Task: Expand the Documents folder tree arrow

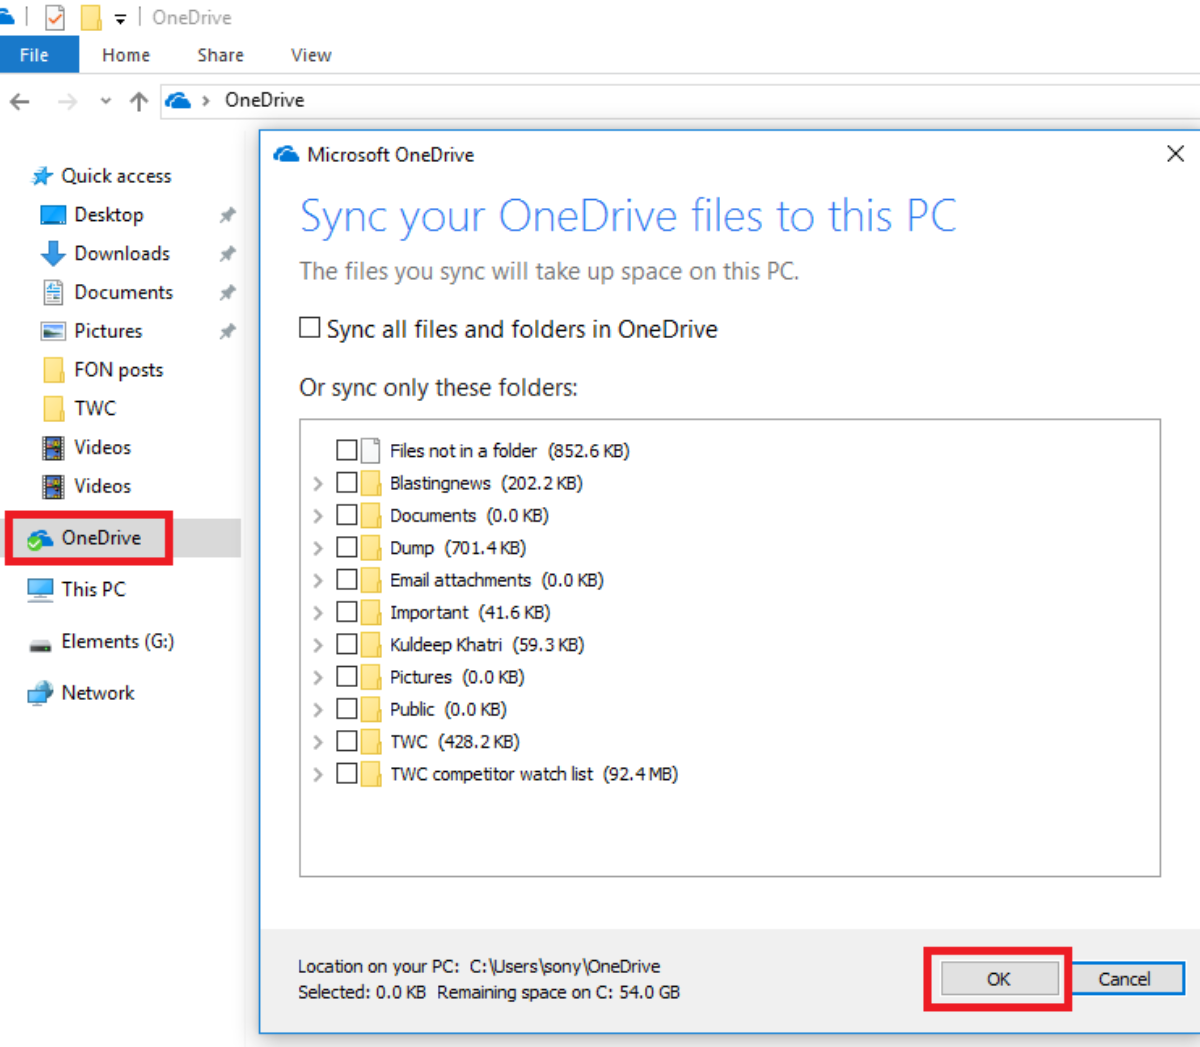Action: [x=318, y=516]
